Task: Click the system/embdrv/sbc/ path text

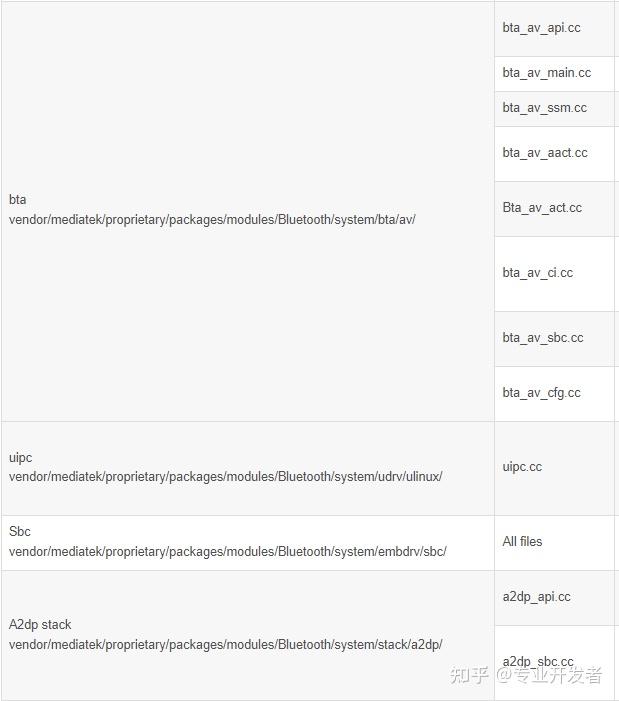Action: pos(227,551)
